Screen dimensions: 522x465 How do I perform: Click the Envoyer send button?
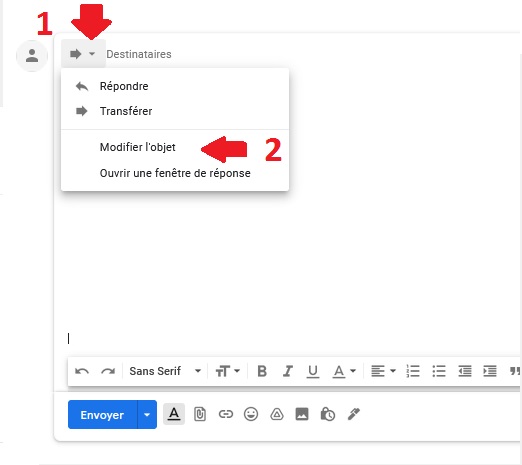click(x=102, y=415)
